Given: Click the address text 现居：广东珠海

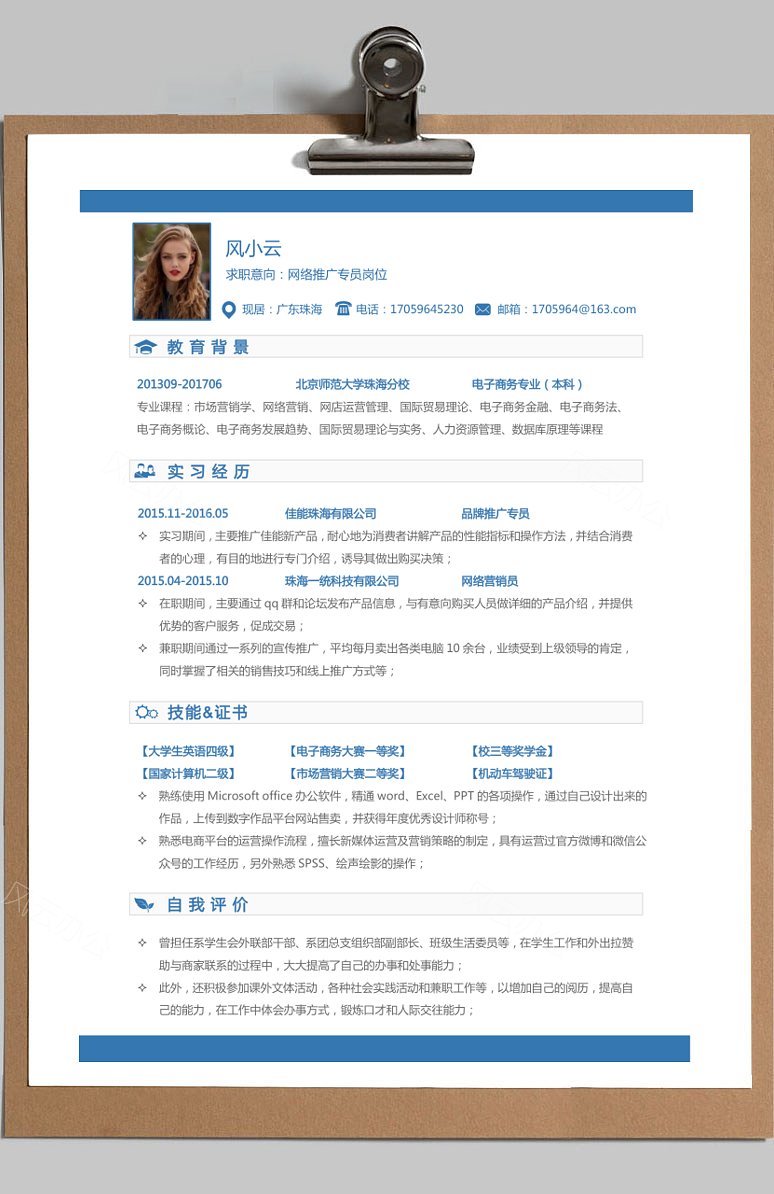Looking at the screenshot, I should tap(282, 309).
